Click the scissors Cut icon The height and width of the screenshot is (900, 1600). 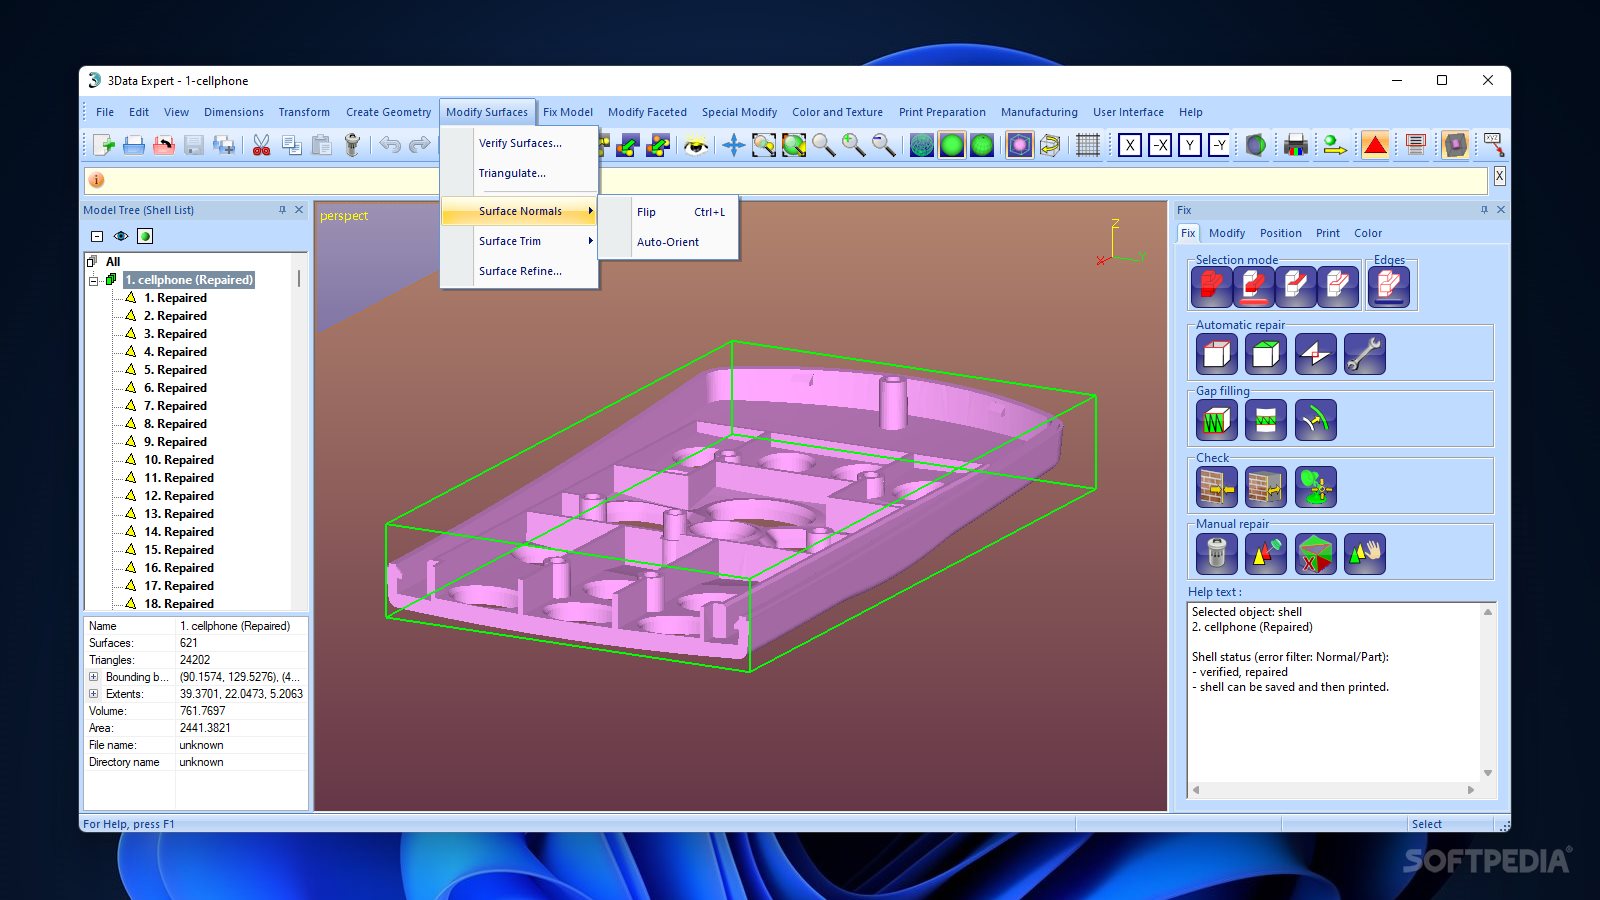point(261,145)
